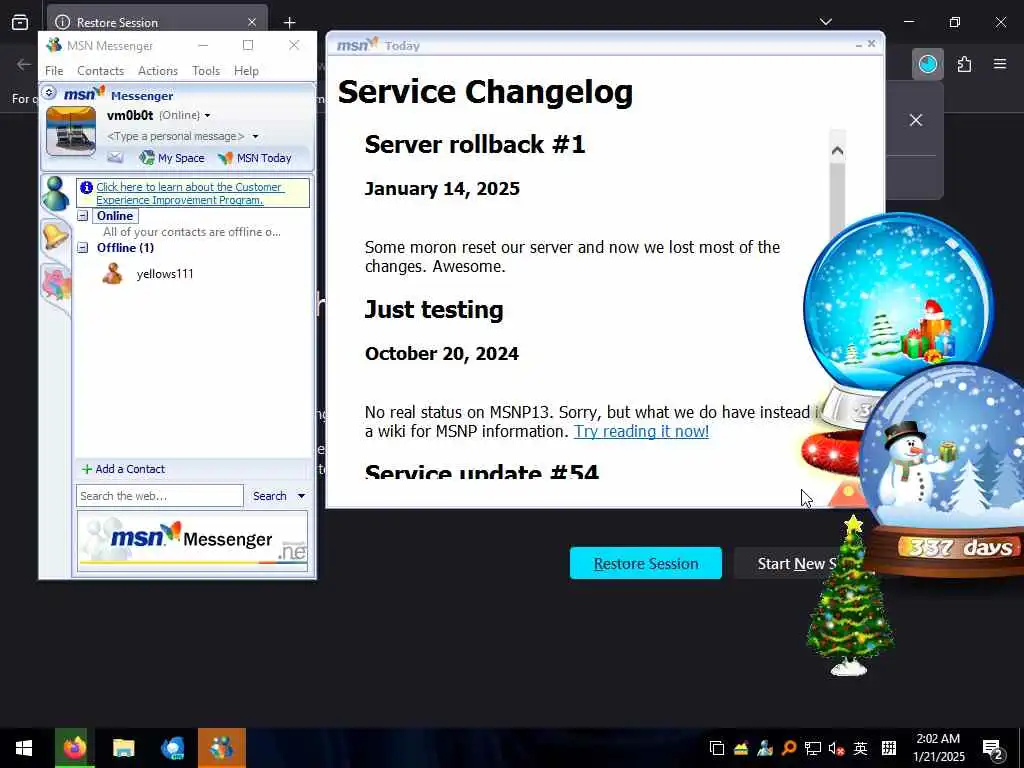Viewport: 1024px width, 768px height.
Task: Open the File menu
Action: (x=54, y=71)
